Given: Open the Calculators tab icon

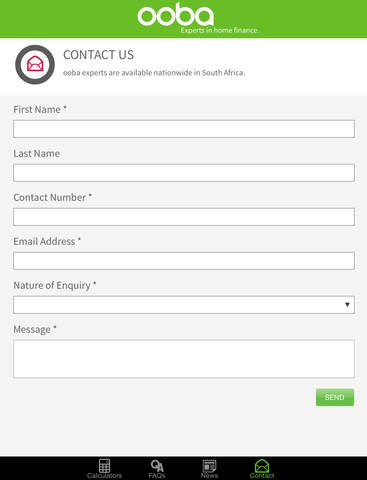Looking at the screenshot, I should point(104,465).
